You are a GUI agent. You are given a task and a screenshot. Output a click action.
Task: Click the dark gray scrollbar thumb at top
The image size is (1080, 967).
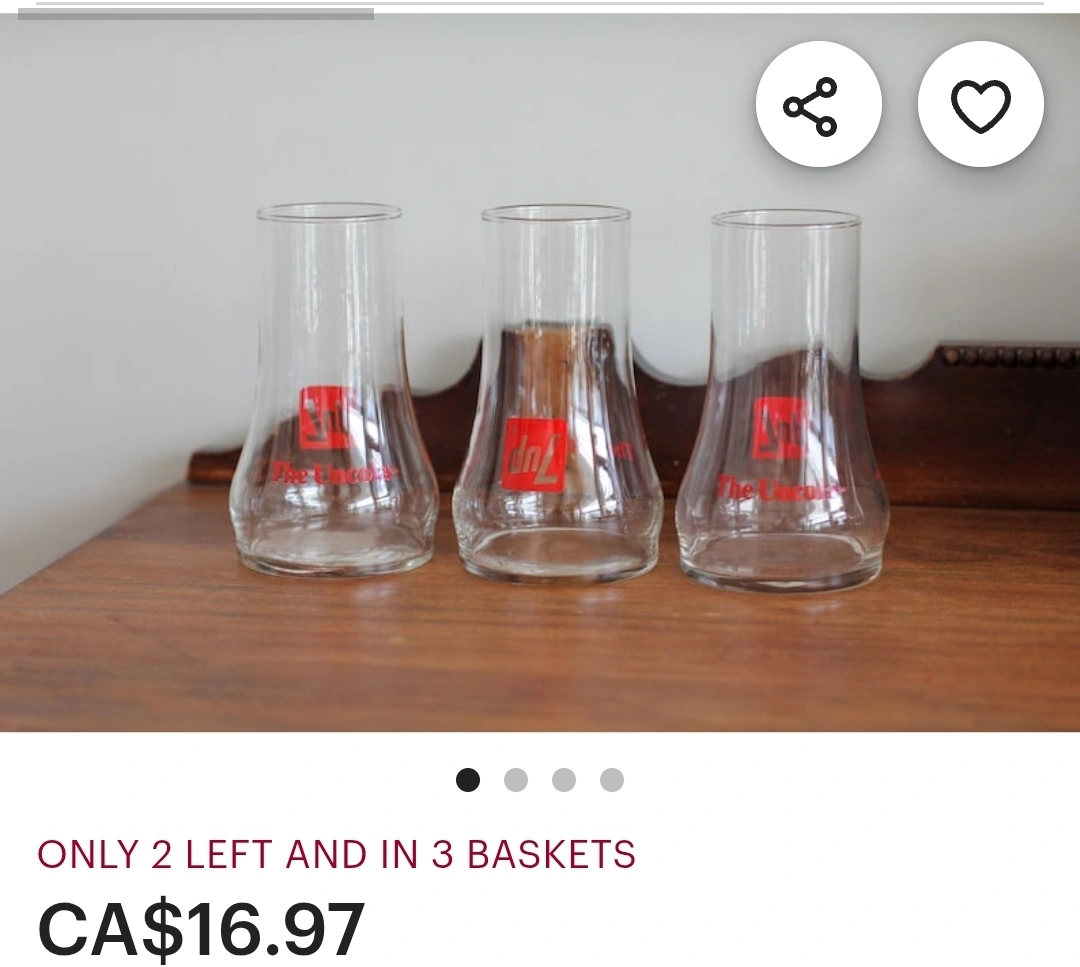coord(196,14)
